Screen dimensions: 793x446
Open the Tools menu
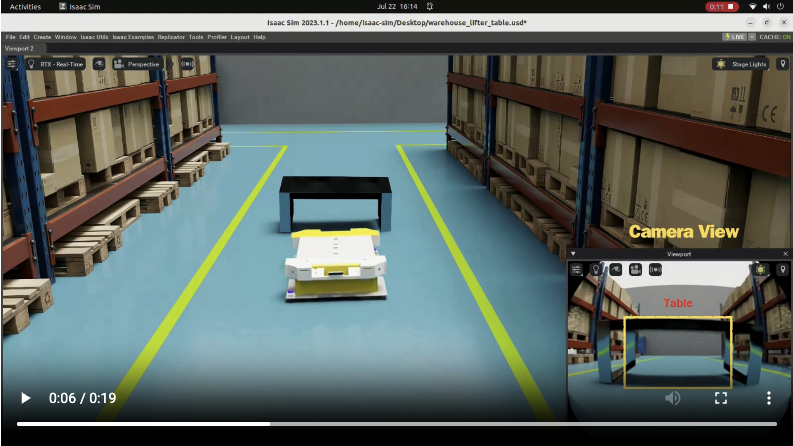[x=196, y=37]
